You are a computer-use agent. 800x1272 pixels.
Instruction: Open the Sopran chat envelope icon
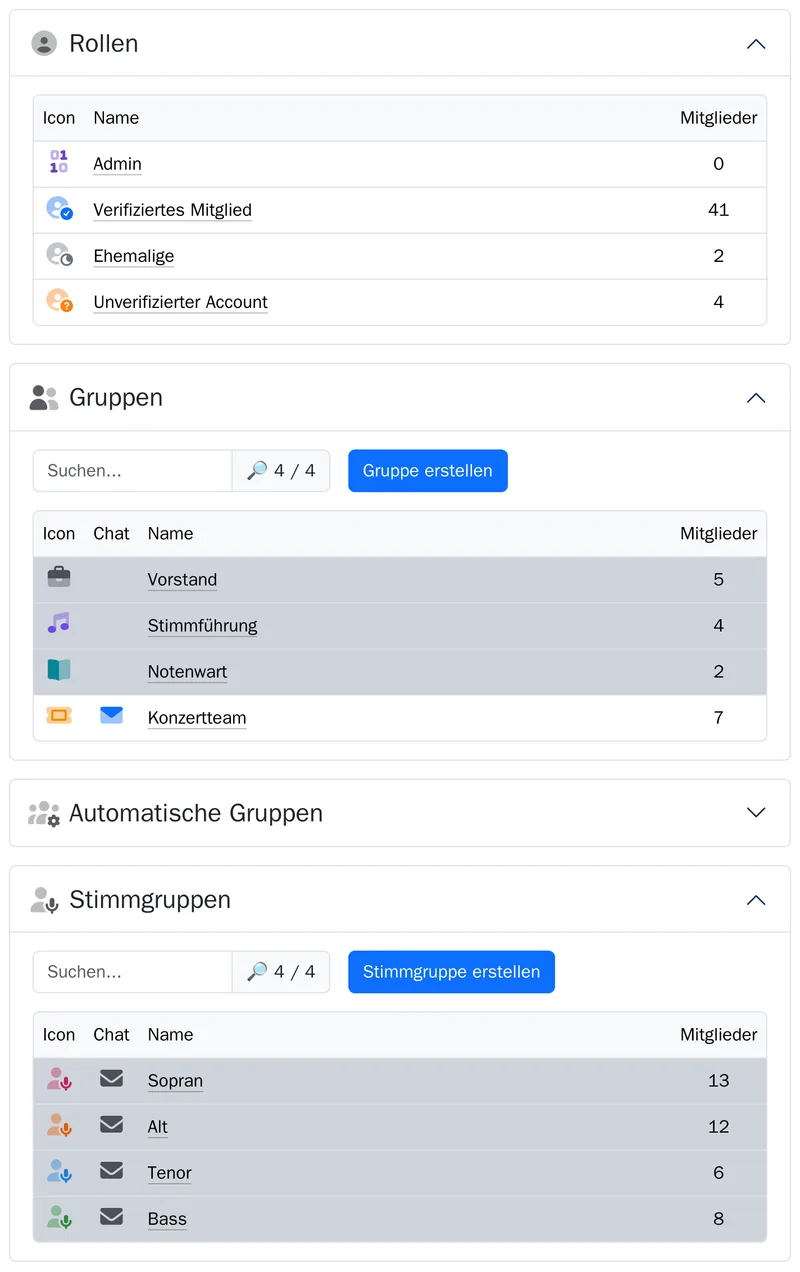click(x=111, y=1078)
